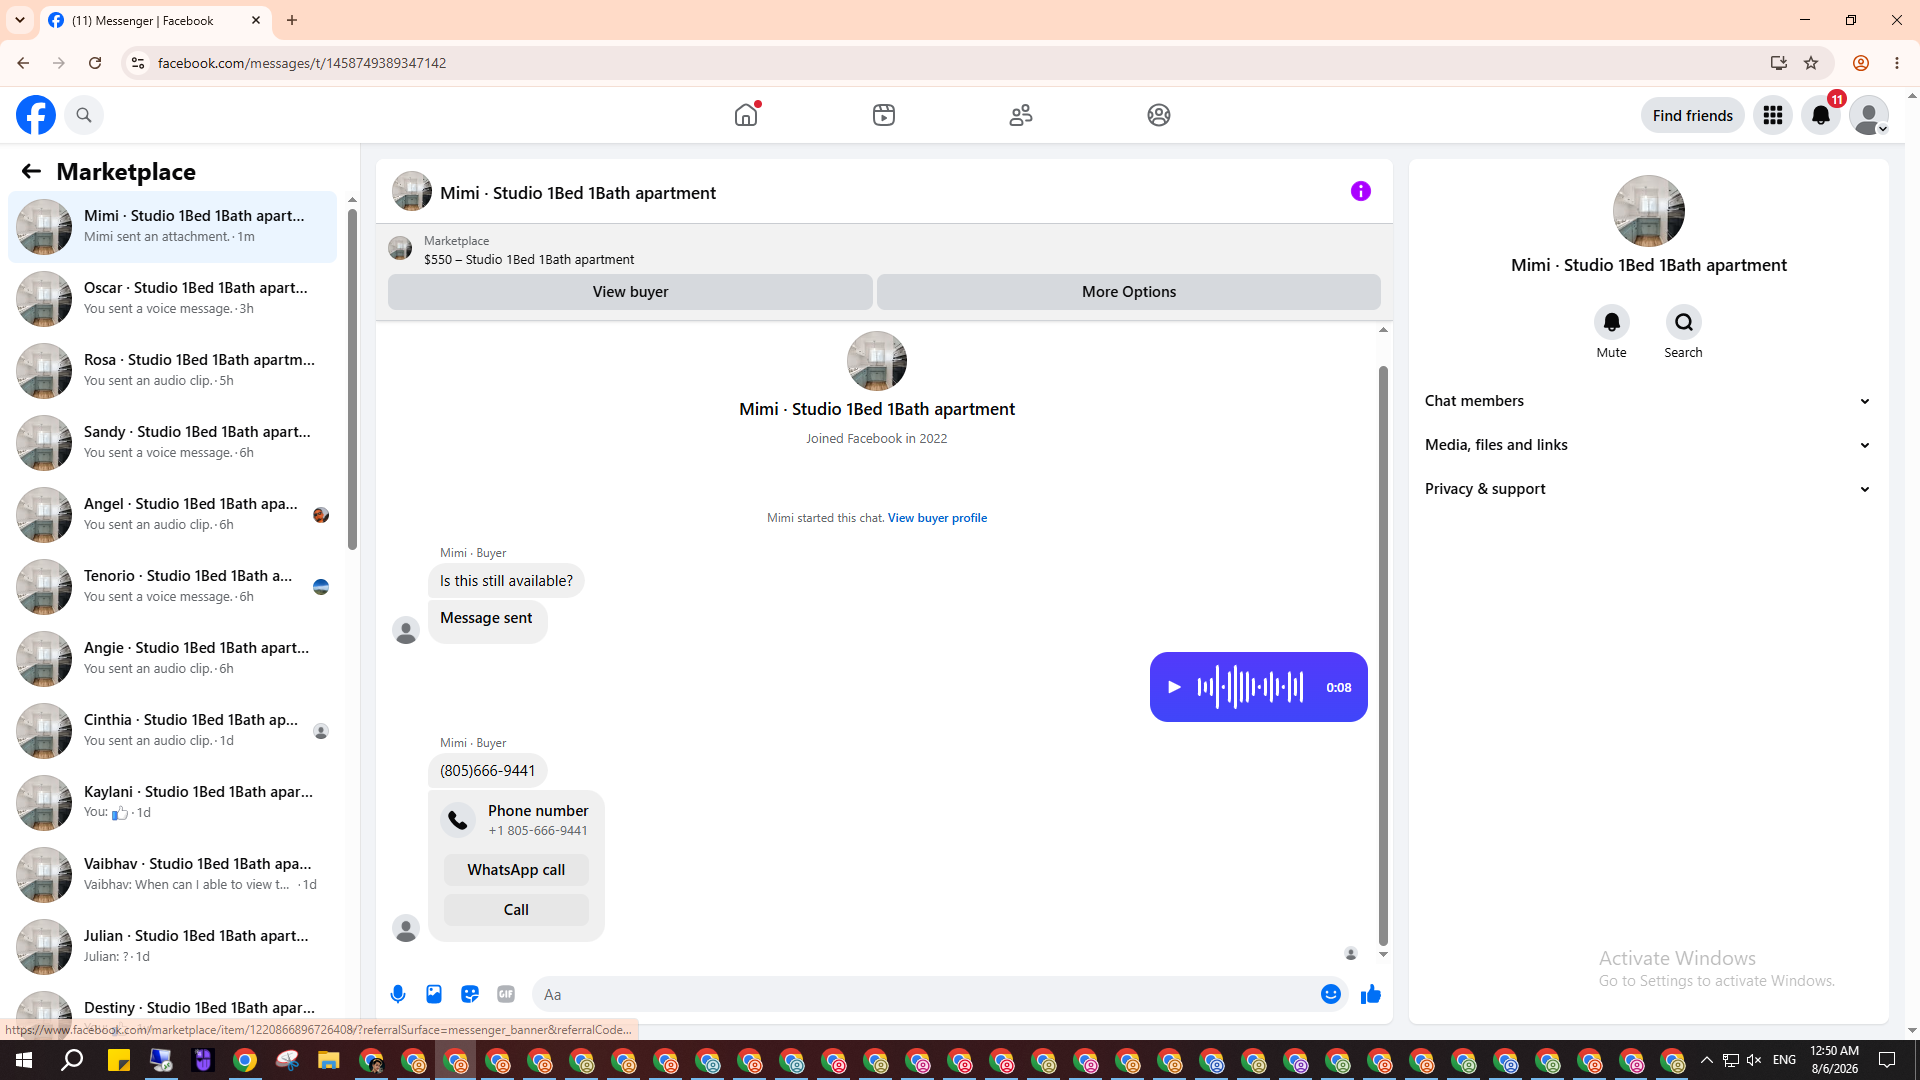1920x1080 pixels.
Task: Expand Privacy & support section
Action: 1648,489
